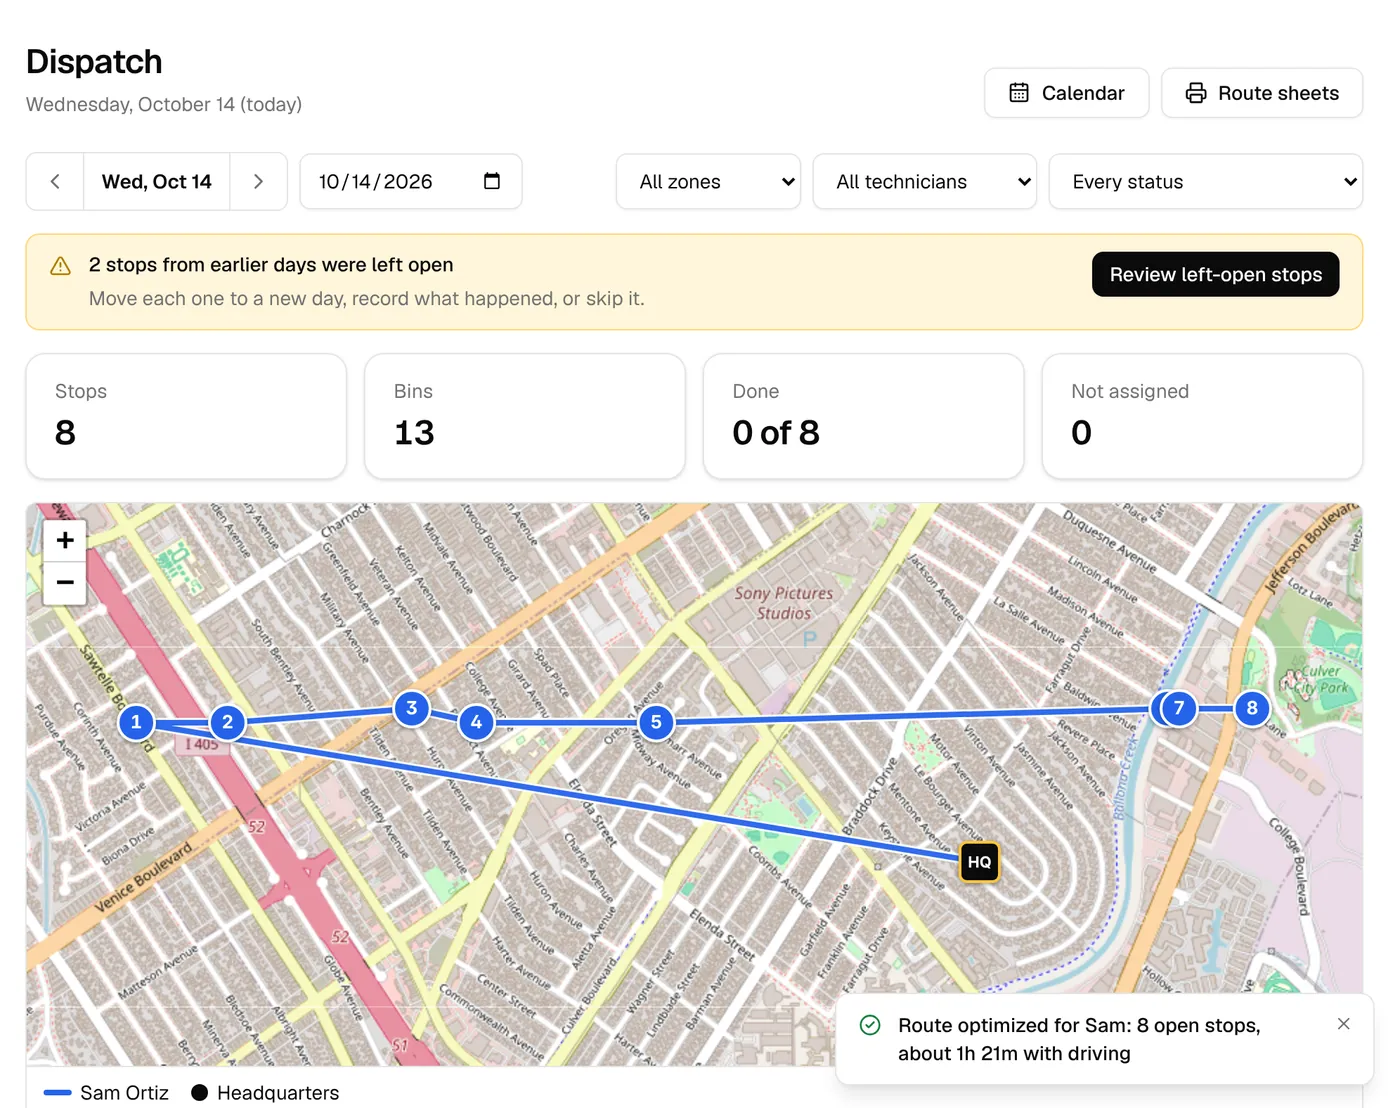
Task: Select stop marker 4 on the map
Action: pyautogui.click(x=476, y=722)
